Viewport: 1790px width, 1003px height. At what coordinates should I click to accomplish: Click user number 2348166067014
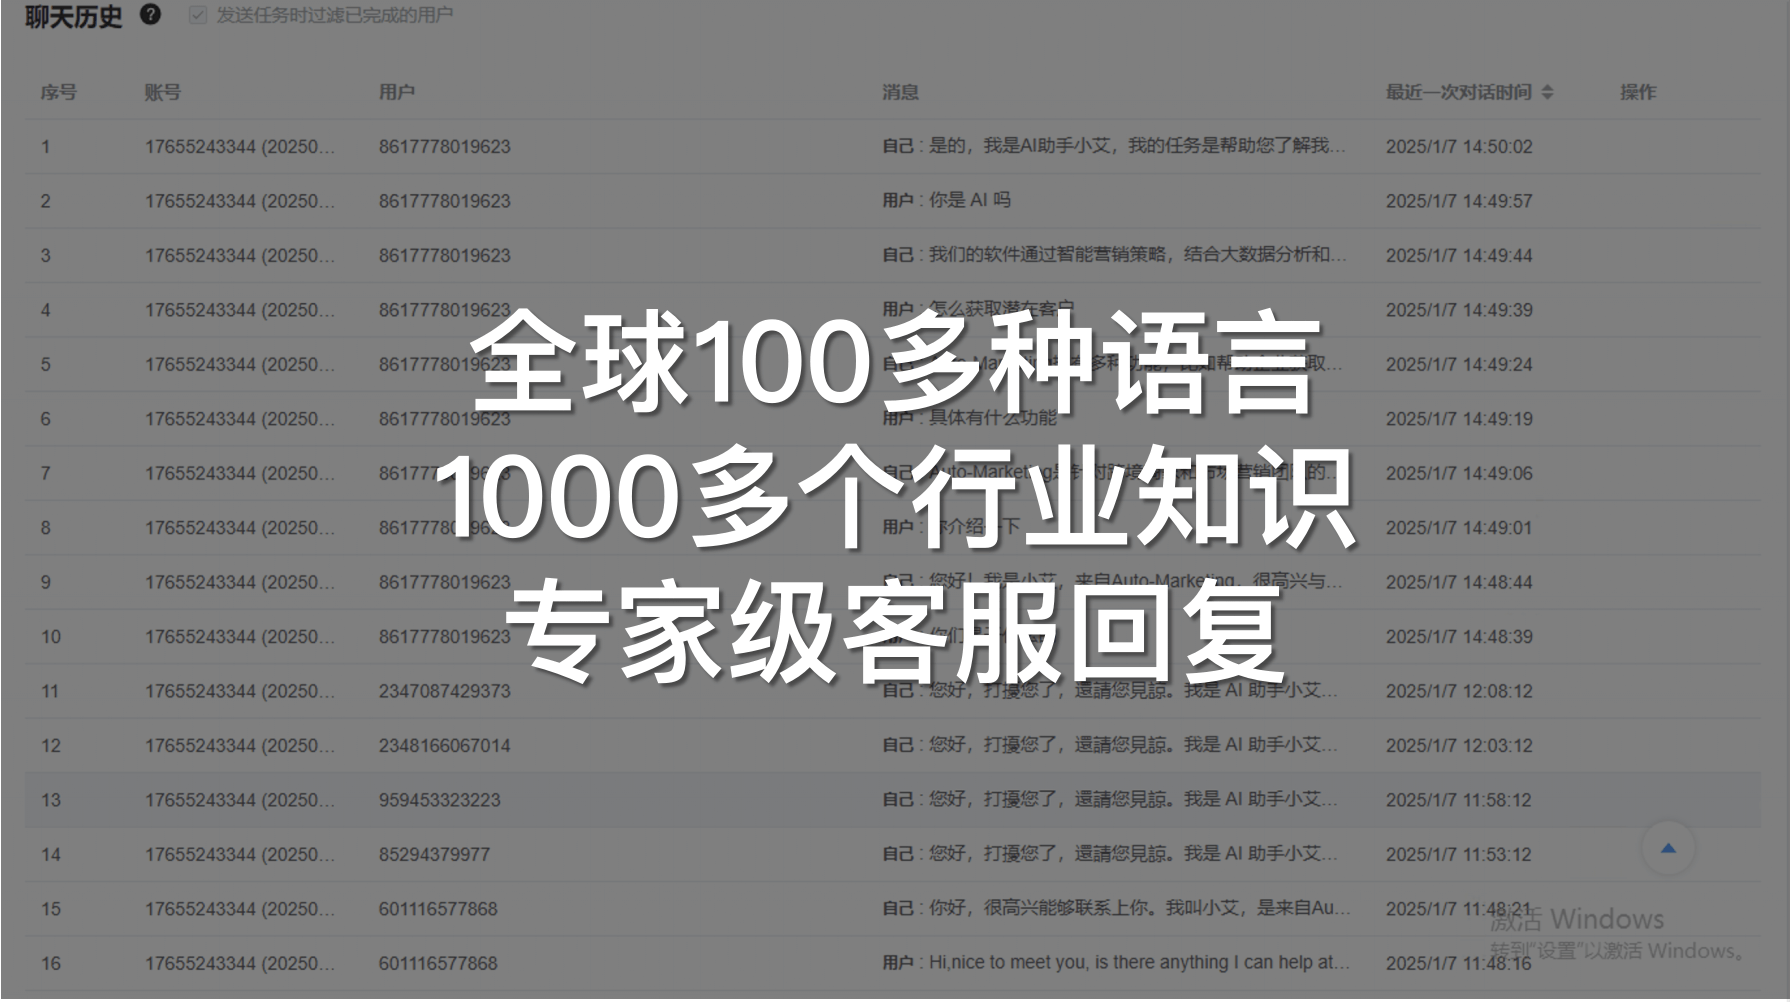point(444,746)
